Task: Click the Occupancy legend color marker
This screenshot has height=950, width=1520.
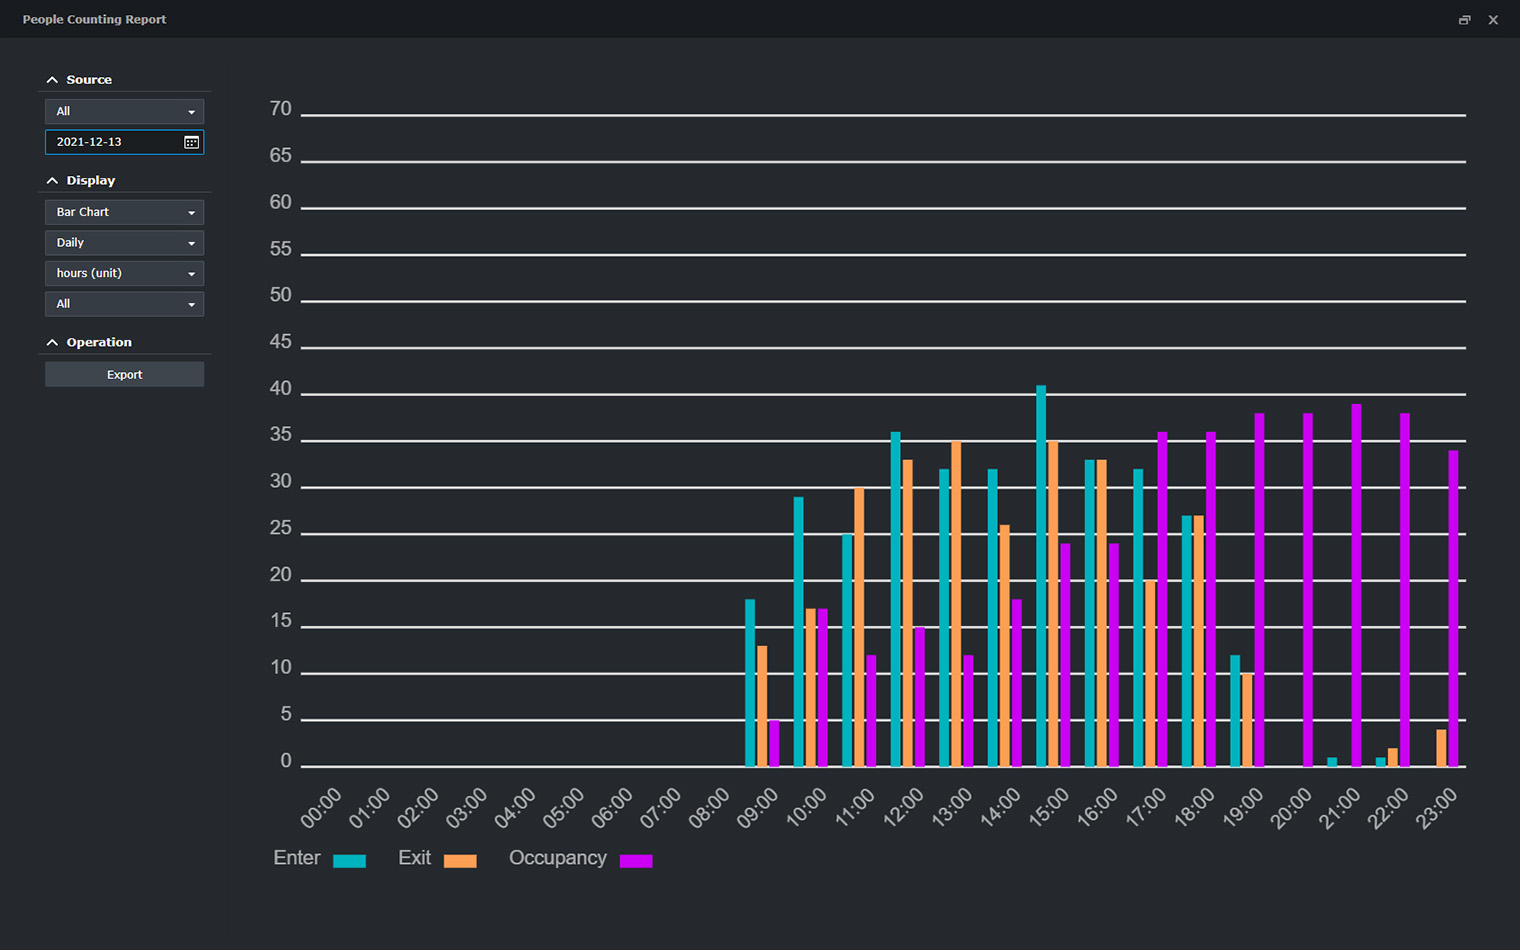Action: pyautogui.click(x=637, y=860)
